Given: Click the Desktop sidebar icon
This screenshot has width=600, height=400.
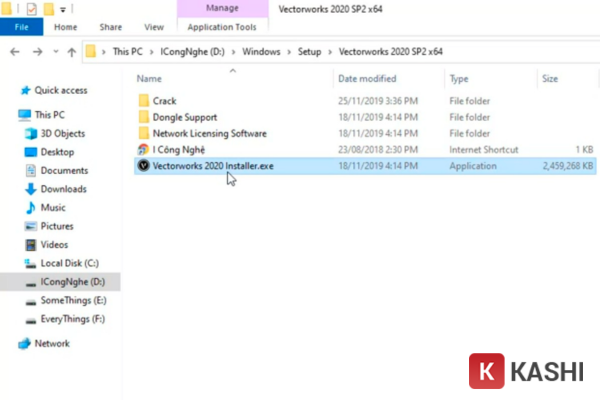Looking at the screenshot, I should [x=31, y=152].
